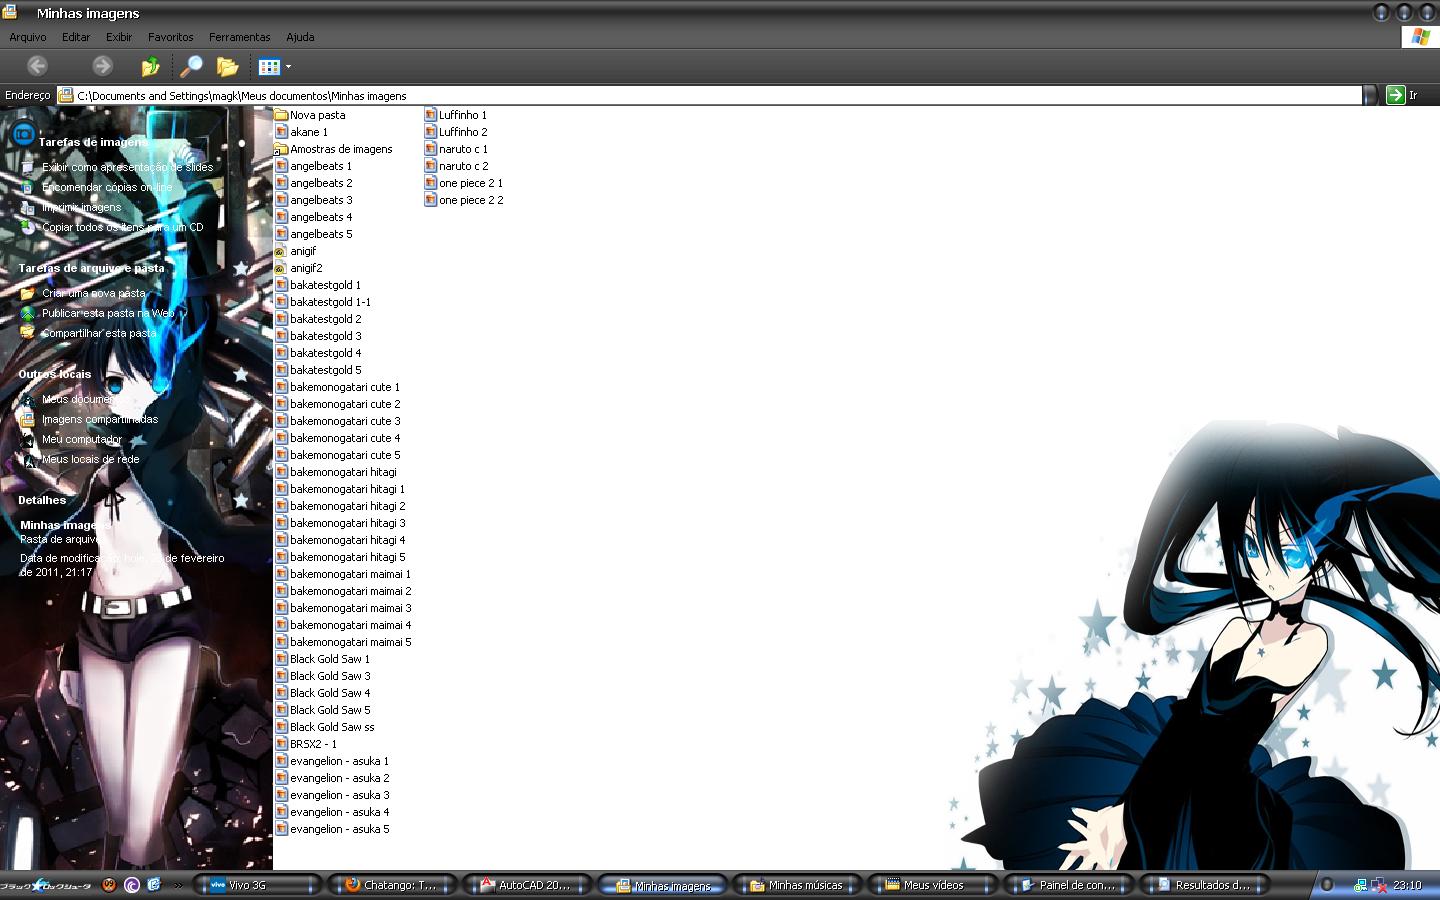This screenshot has width=1440, height=900.
Task: Open the Exibir menu
Action: (x=119, y=37)
